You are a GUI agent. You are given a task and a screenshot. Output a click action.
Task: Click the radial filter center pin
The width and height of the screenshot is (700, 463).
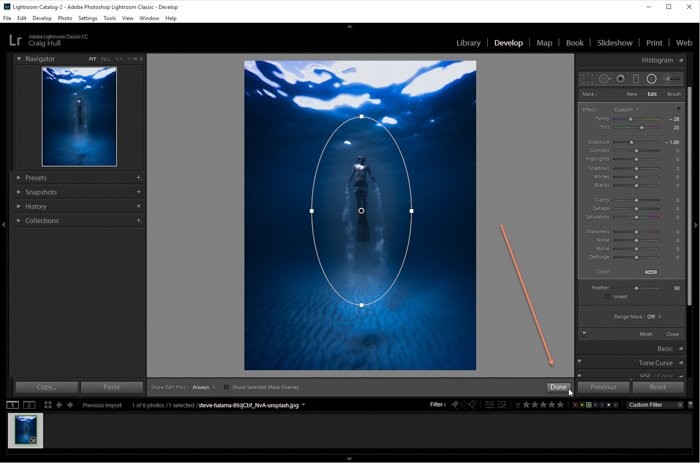(361, 211)
